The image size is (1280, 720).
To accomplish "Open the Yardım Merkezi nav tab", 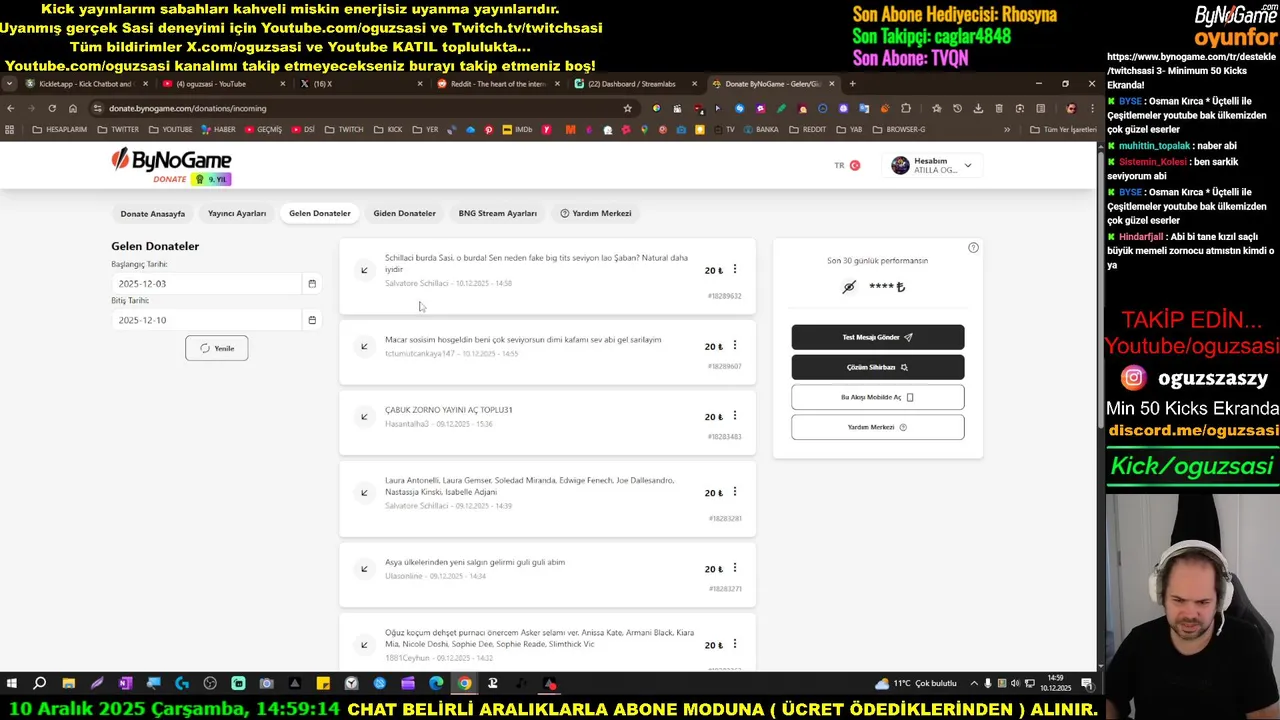I will click(596, 213).
